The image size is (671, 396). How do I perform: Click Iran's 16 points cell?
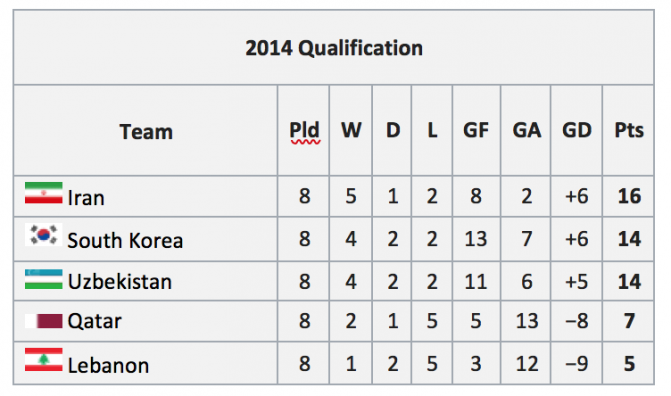point(629,197)
